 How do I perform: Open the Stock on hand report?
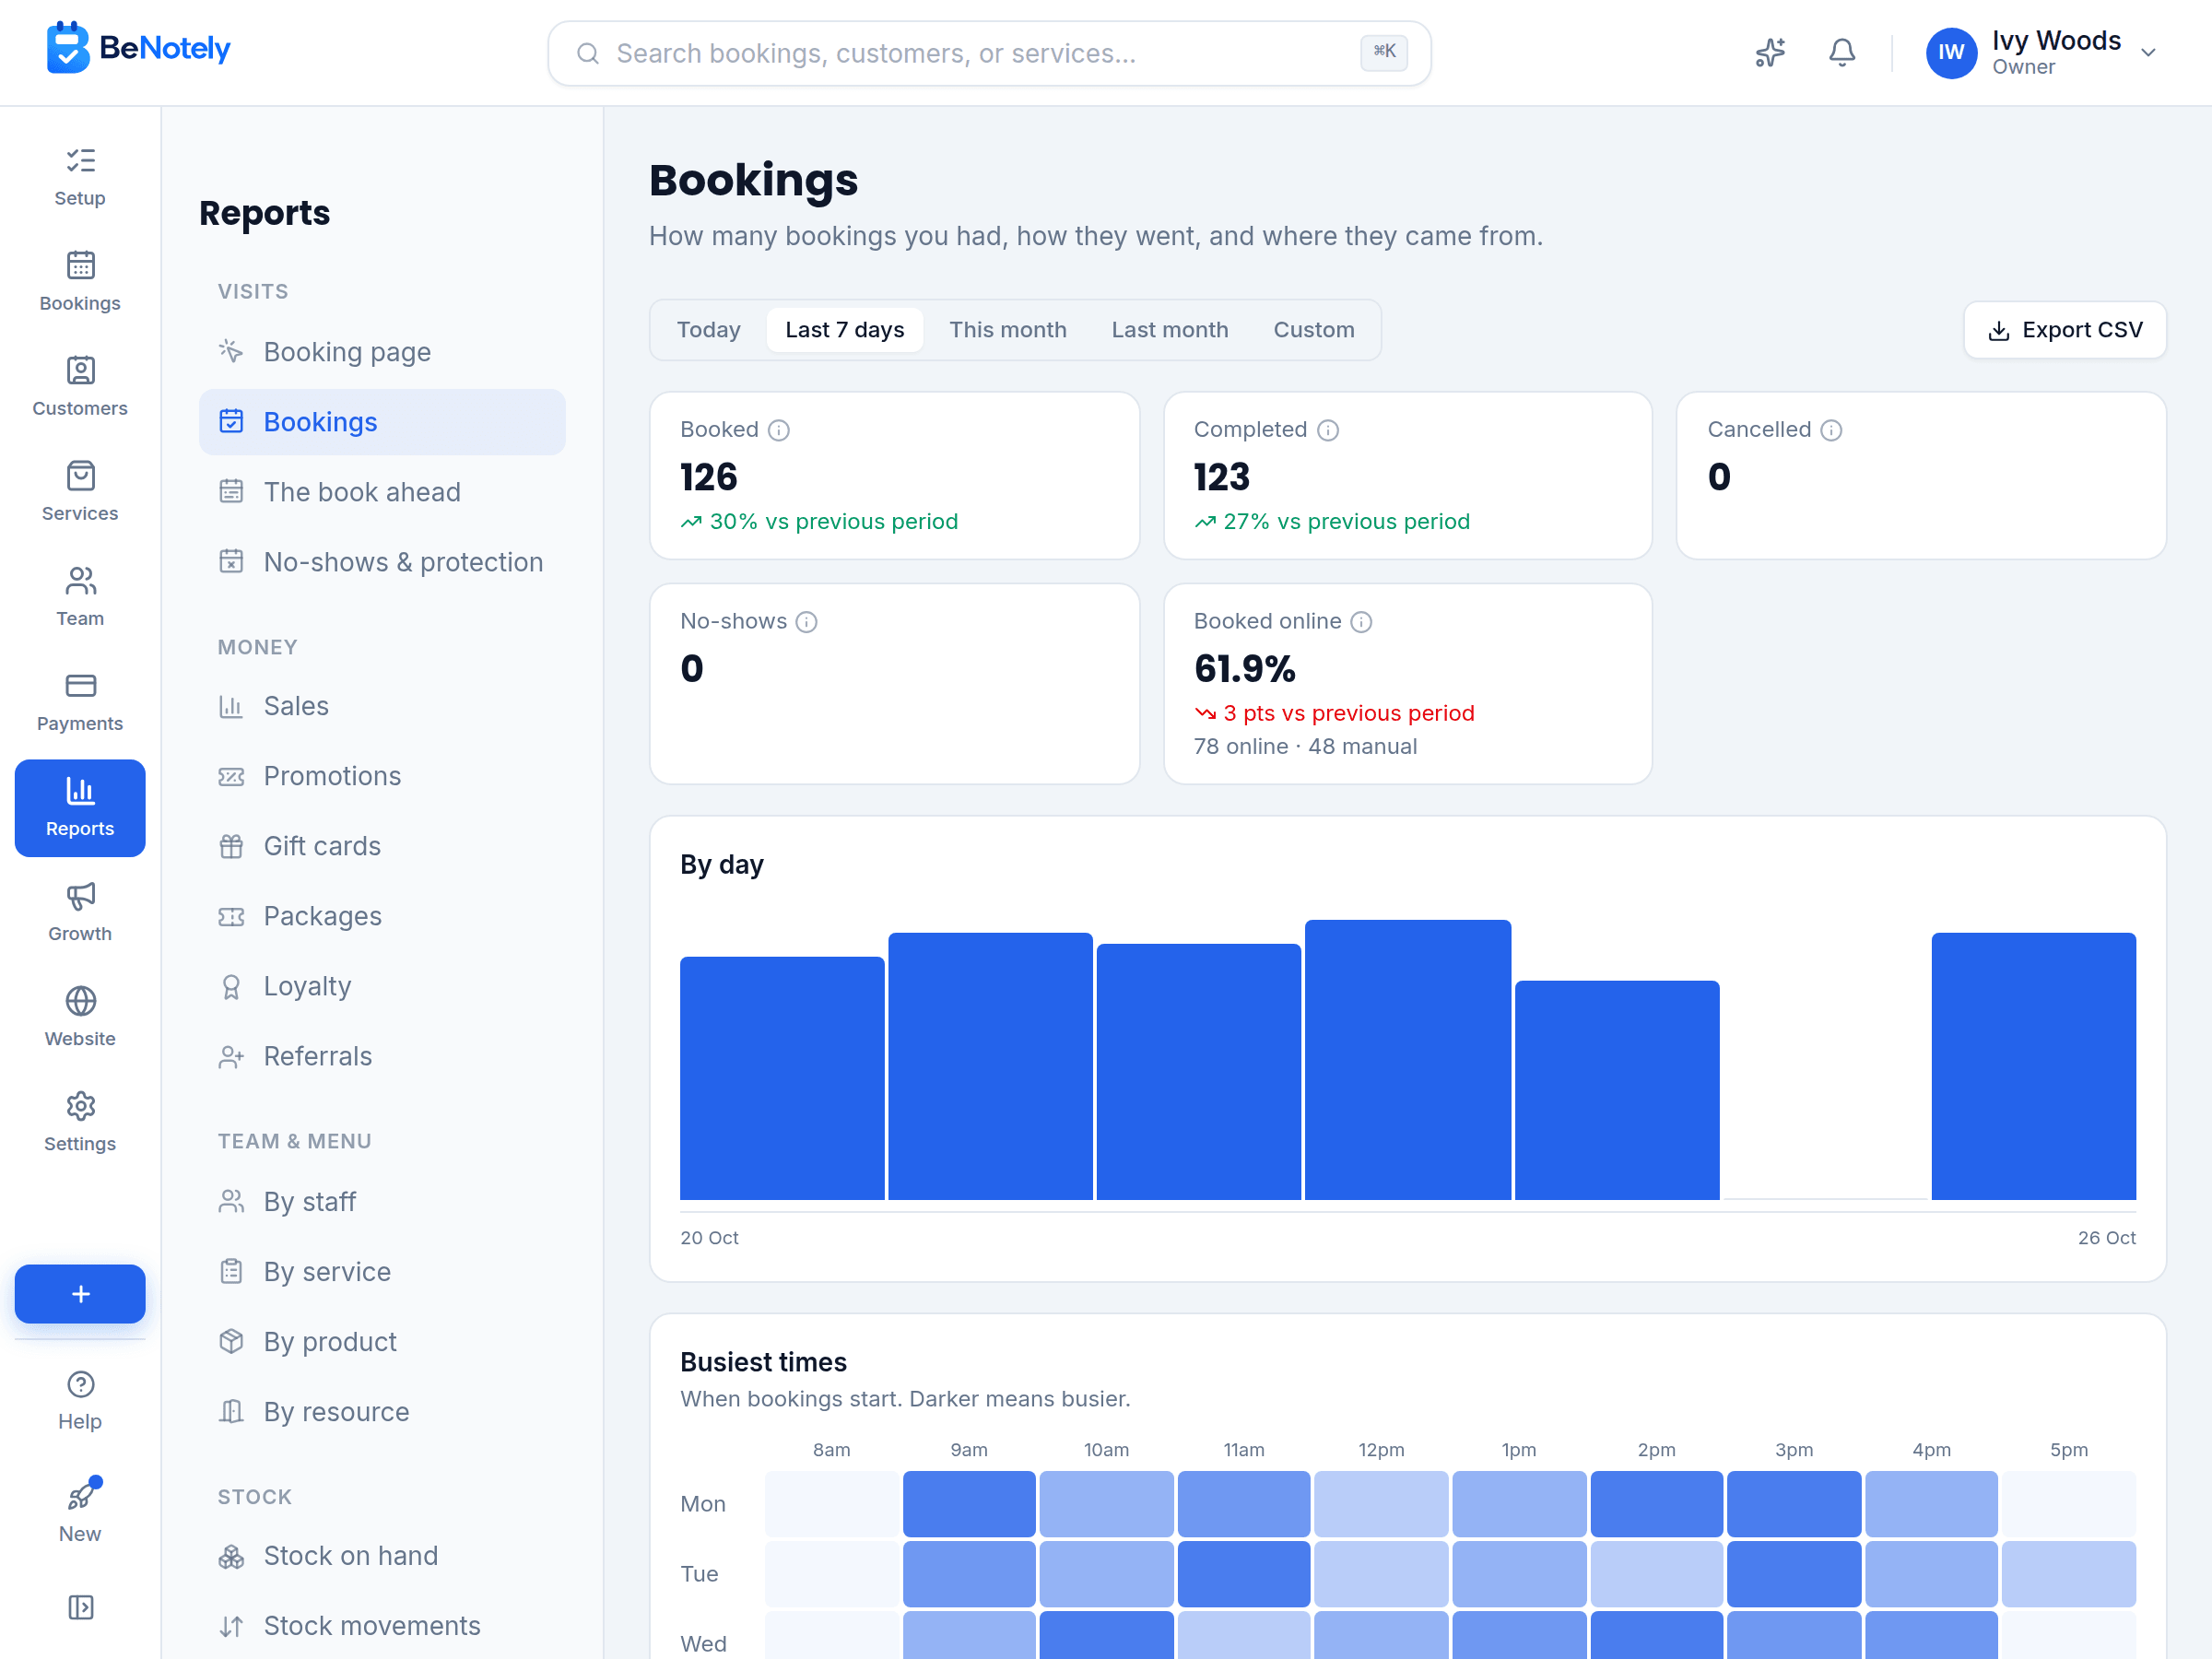point(382,1556)
